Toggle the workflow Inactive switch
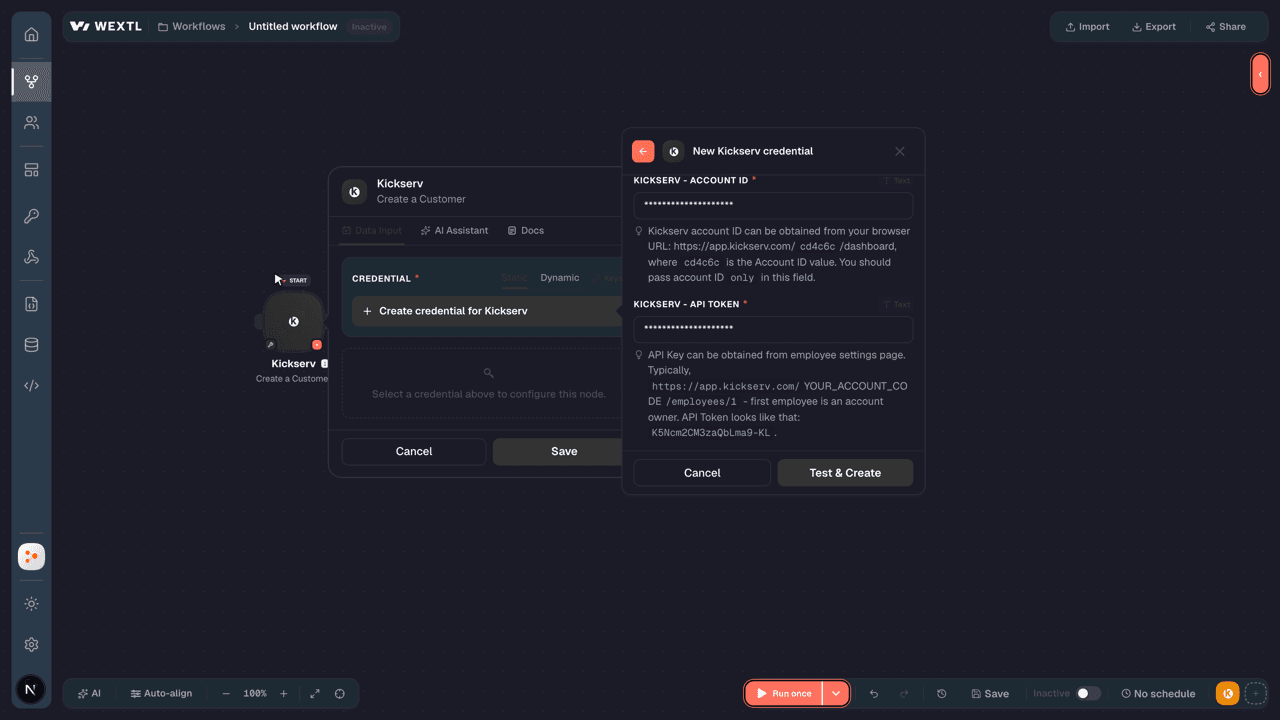The width and height of the screenshot is (1280, 720). pos(1088,694)
